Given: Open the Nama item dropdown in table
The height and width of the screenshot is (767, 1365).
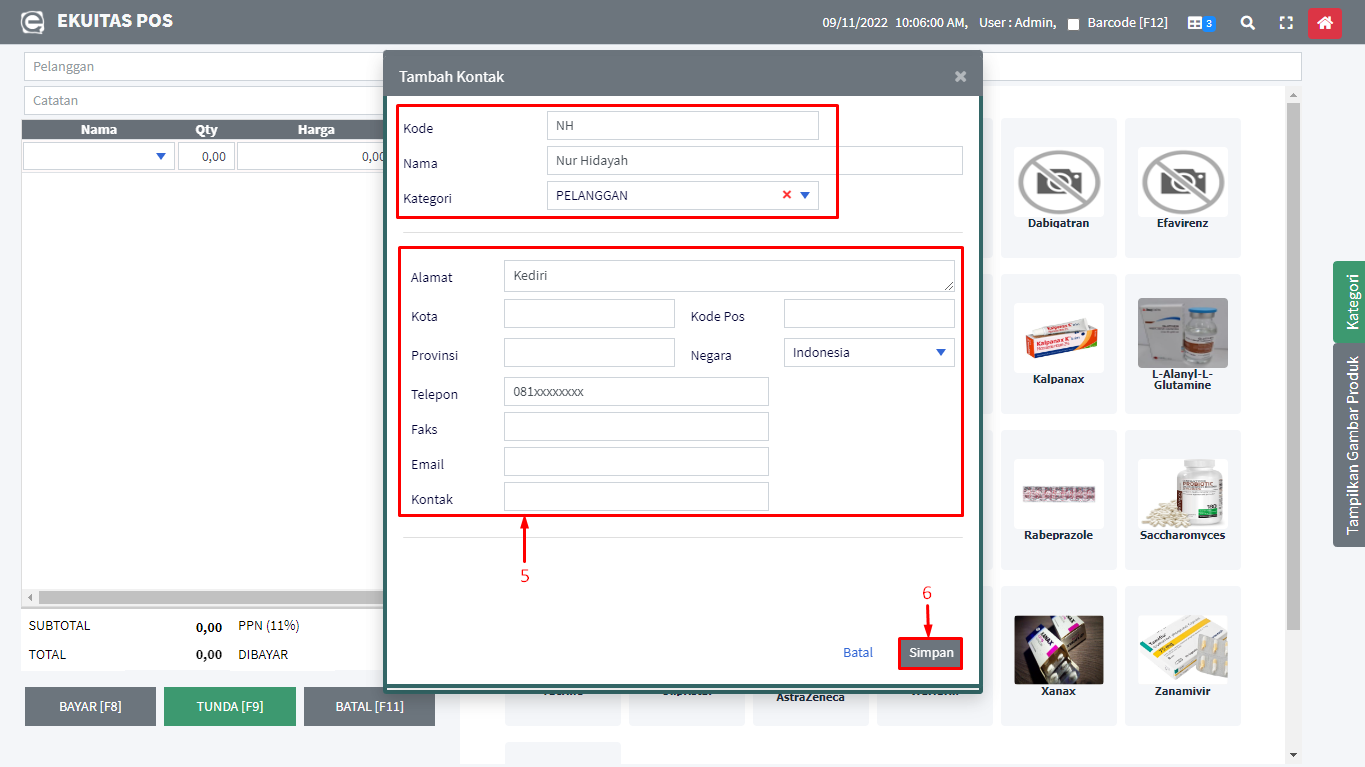Looking at the screenshot, I should click(161, 156).
